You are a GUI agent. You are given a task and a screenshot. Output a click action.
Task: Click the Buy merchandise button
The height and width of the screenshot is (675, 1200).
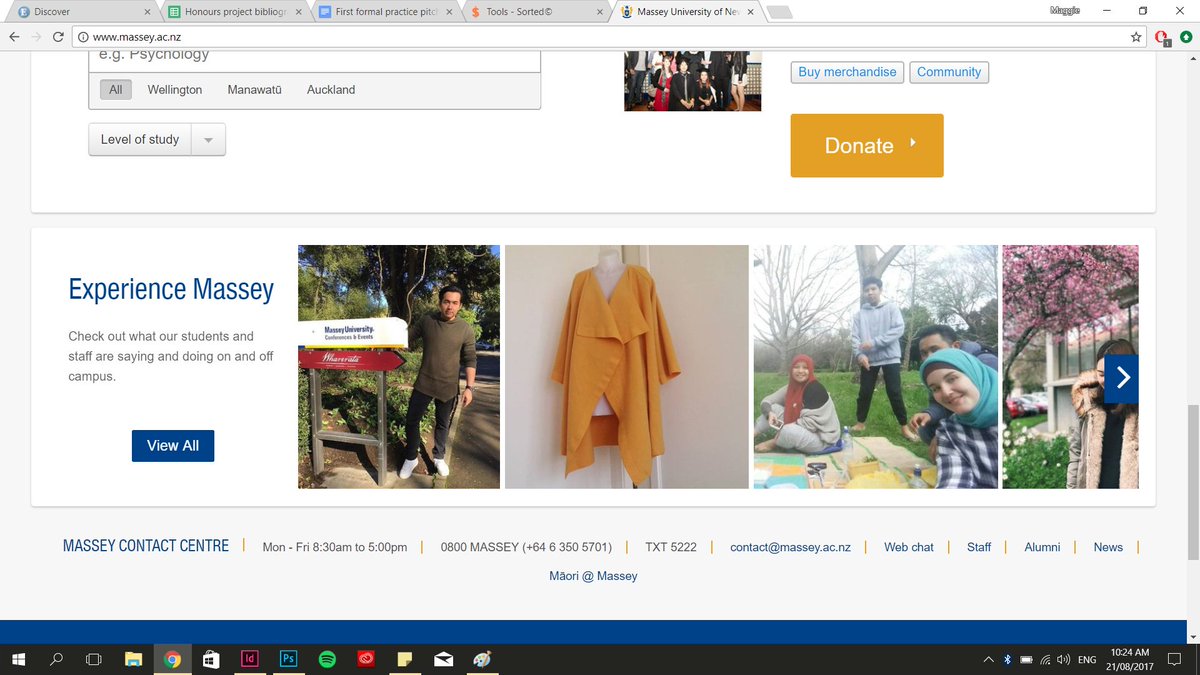847,72
